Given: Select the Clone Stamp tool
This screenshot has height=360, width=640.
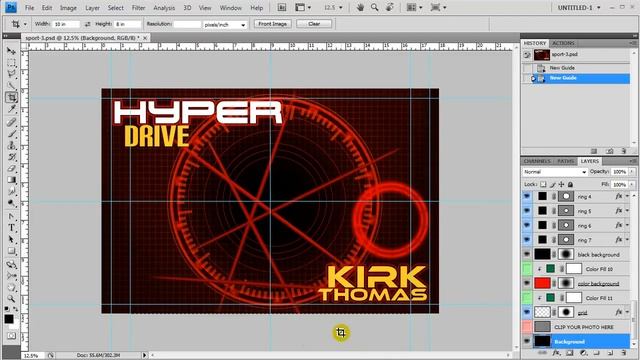Looking at the screenshot, I should [11, 145].
